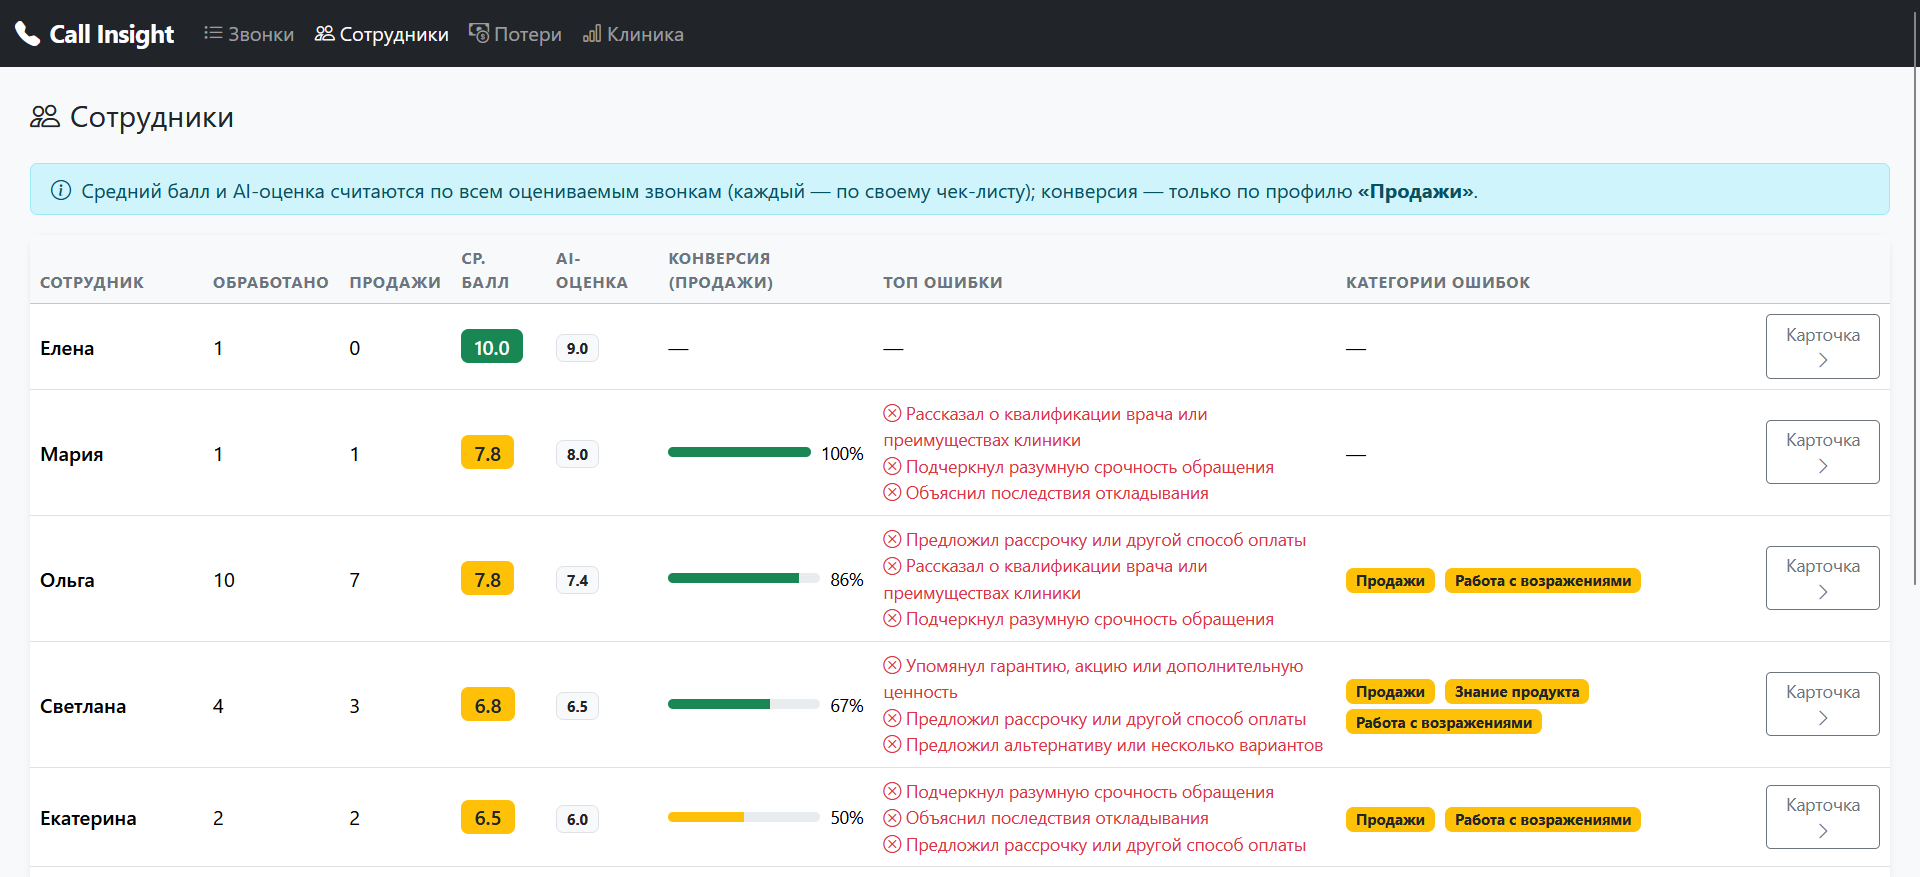
Task: Click Екатерина's 6.5 score badge
Action: click(487, 817)
